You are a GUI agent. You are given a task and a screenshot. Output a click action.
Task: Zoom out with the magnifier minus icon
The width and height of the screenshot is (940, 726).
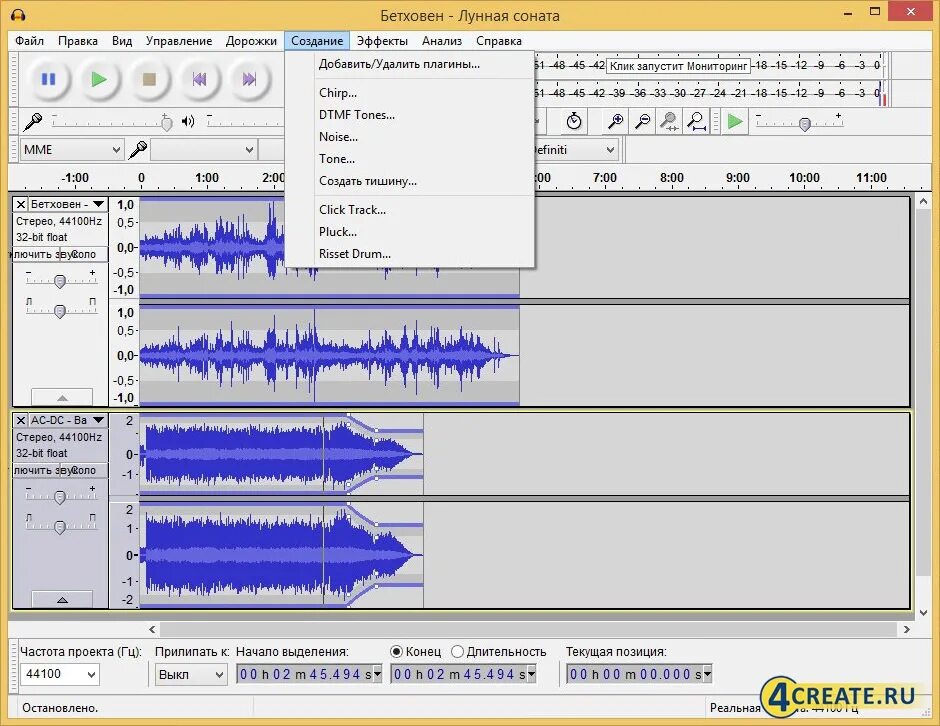coord(643,121)
